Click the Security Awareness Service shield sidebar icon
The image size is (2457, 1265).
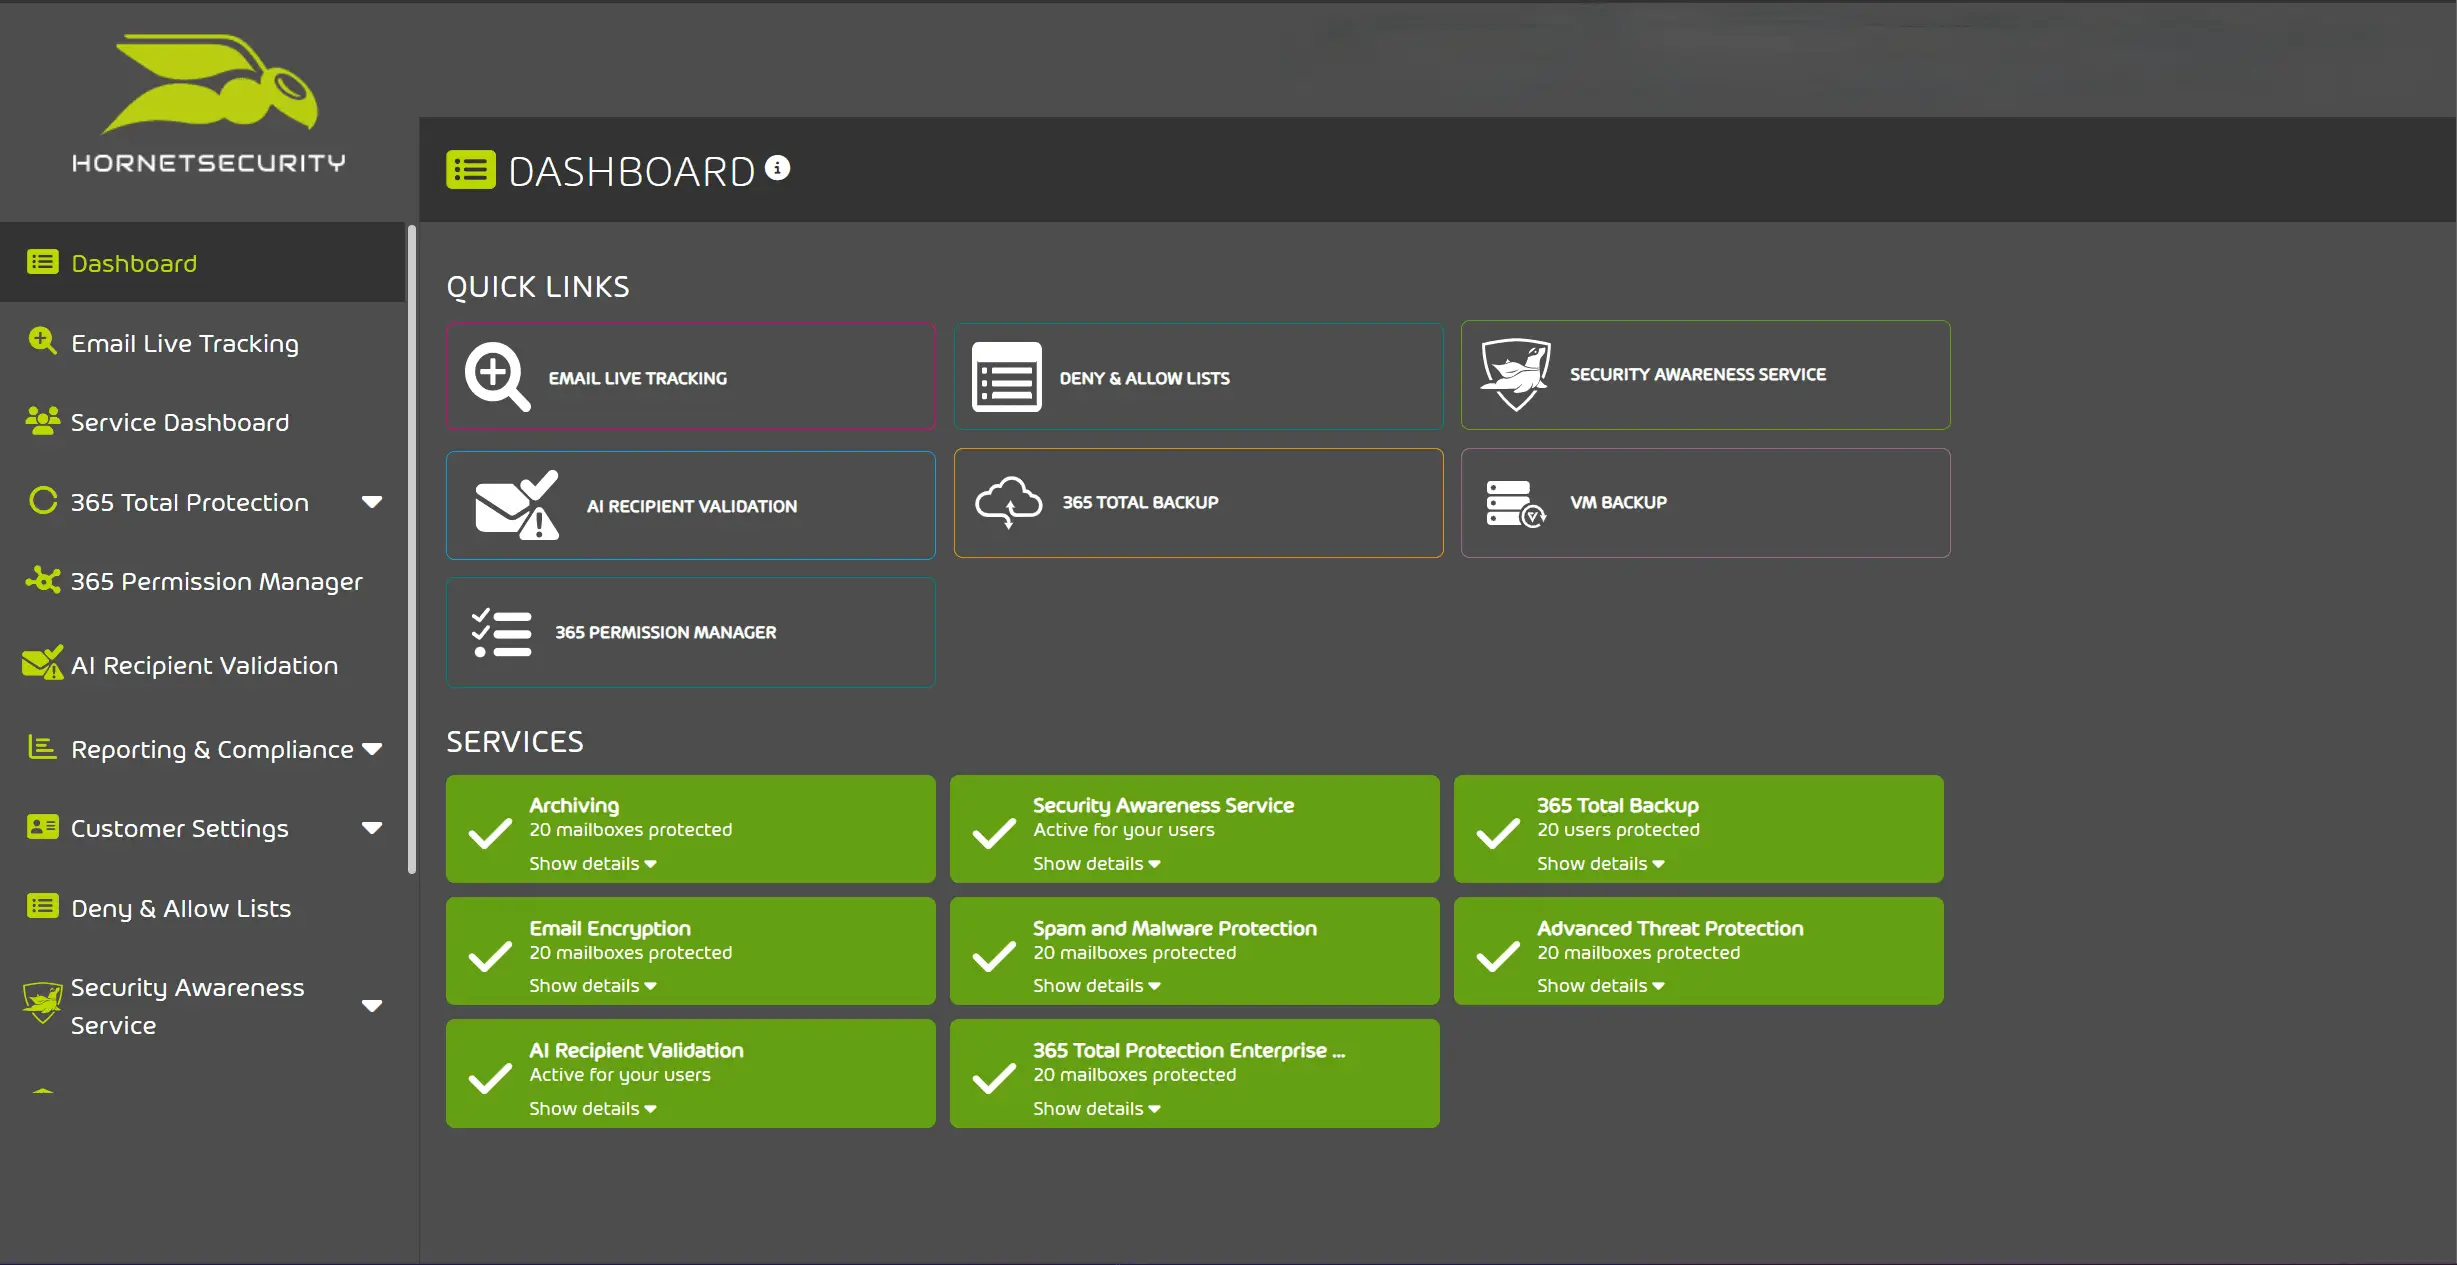[42, 1002]
